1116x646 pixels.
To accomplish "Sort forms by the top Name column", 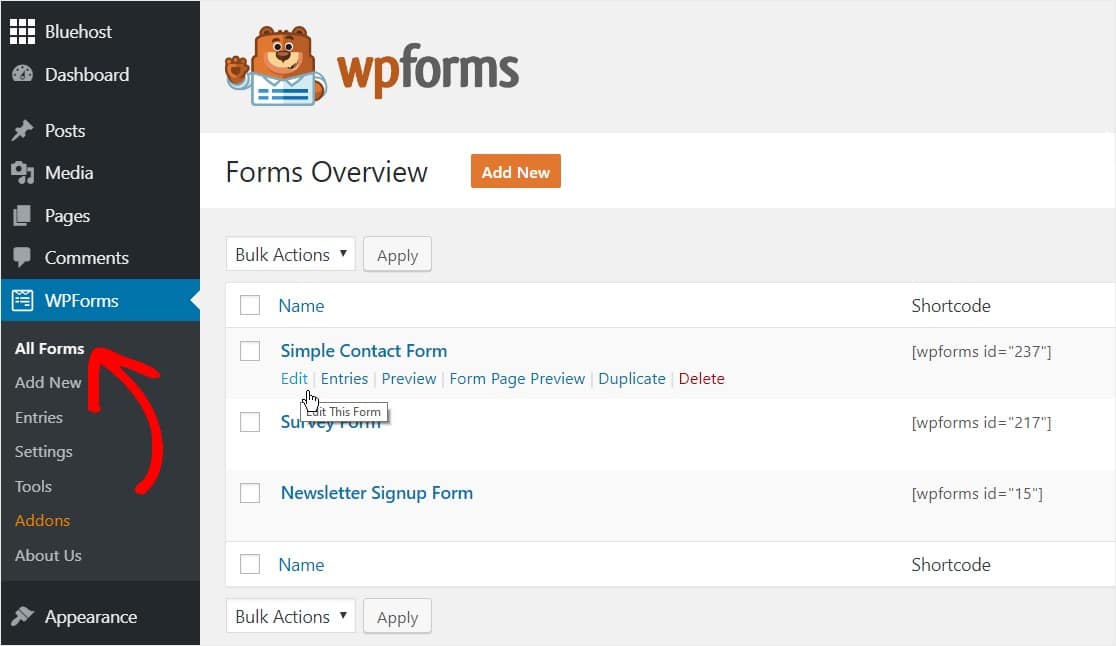I will pyautogui.click(x=301, y=306).
